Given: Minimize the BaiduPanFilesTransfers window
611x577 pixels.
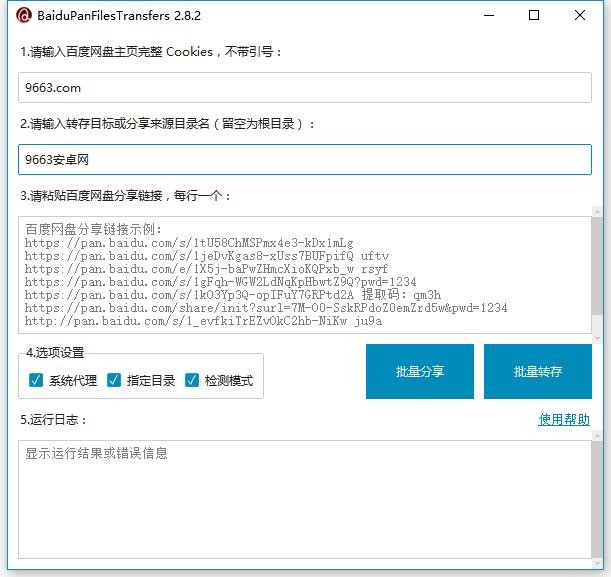Looking at the screenshot, I should [489, 16].
